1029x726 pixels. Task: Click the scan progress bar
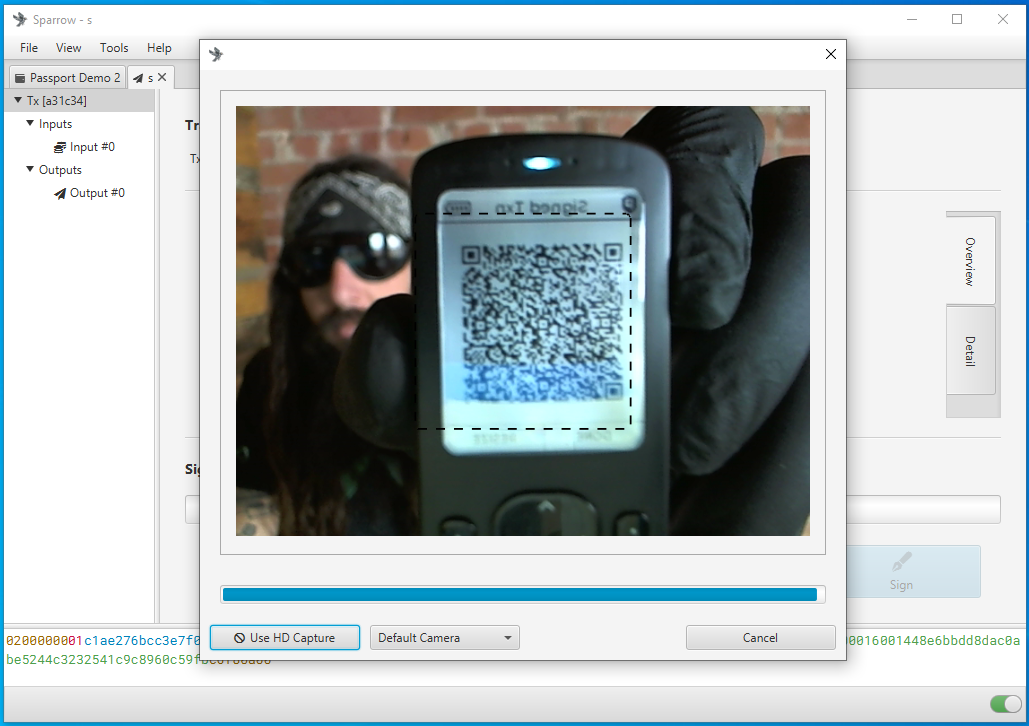coord(522,595)
